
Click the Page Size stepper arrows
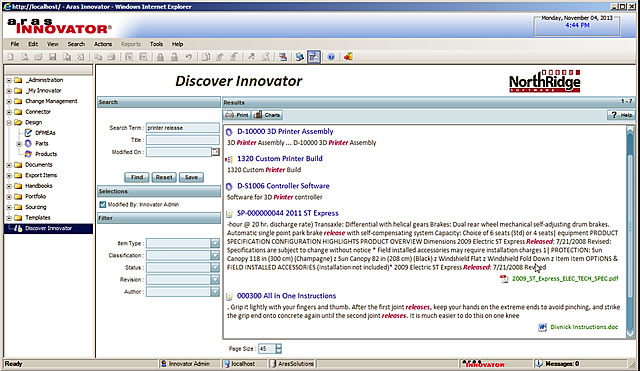click(x=278, y=349)
